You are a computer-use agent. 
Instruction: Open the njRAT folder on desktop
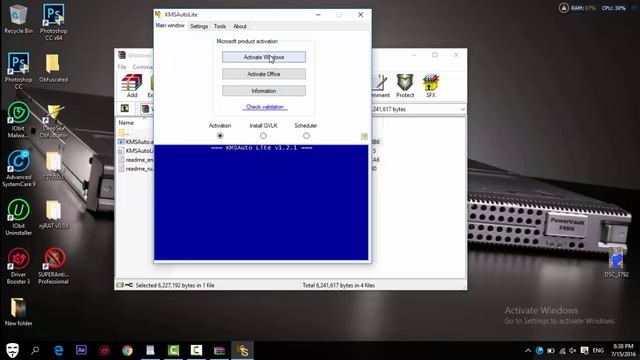click(53, 214)
